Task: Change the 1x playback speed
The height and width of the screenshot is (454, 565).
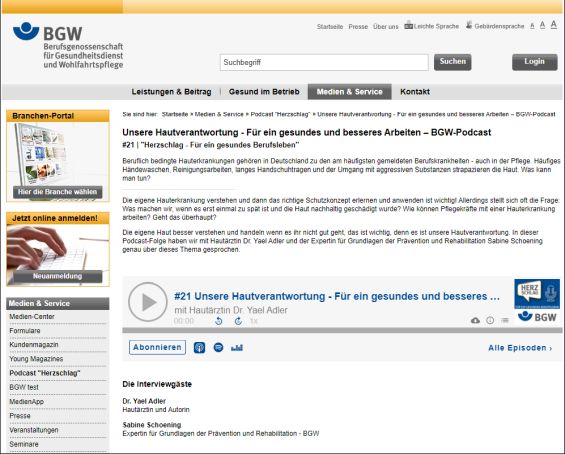Action: [x=254, y=321]
